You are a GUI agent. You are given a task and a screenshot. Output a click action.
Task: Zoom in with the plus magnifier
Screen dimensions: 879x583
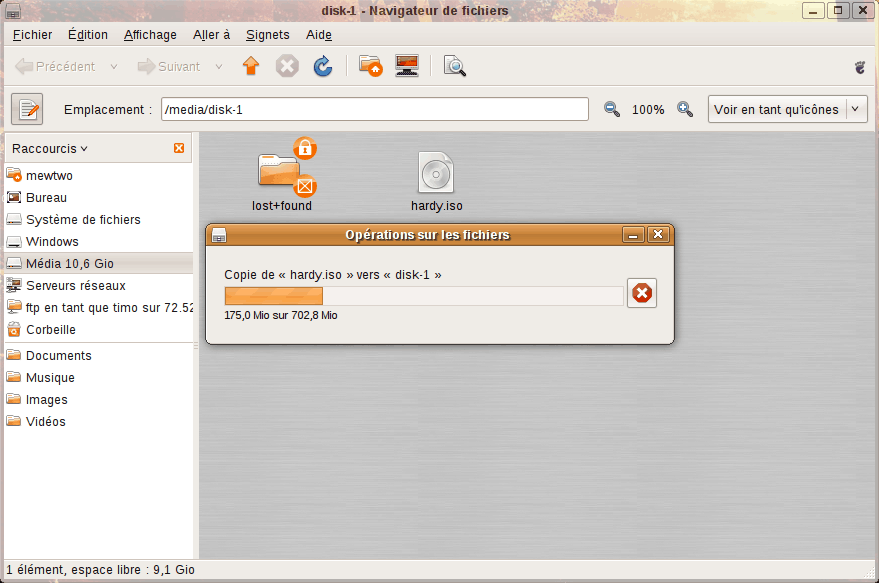(685, 109)
